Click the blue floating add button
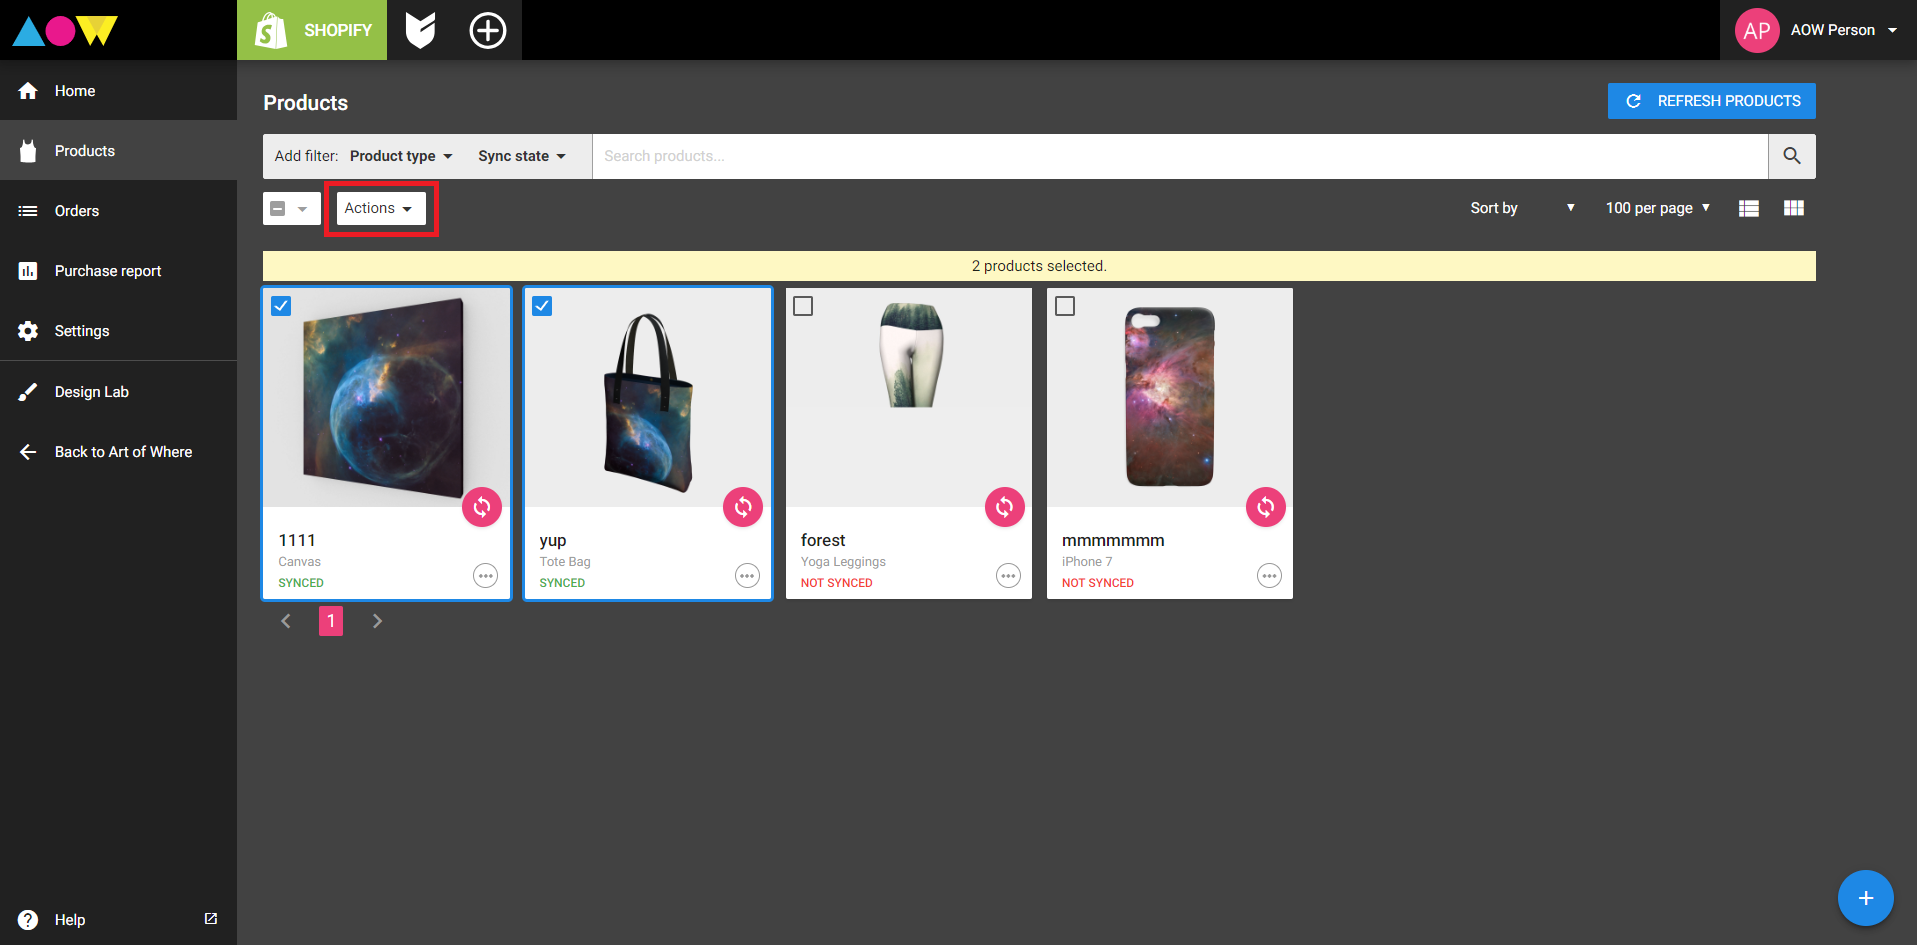The image size is (1917, 945). click(x=1866, y=898)
